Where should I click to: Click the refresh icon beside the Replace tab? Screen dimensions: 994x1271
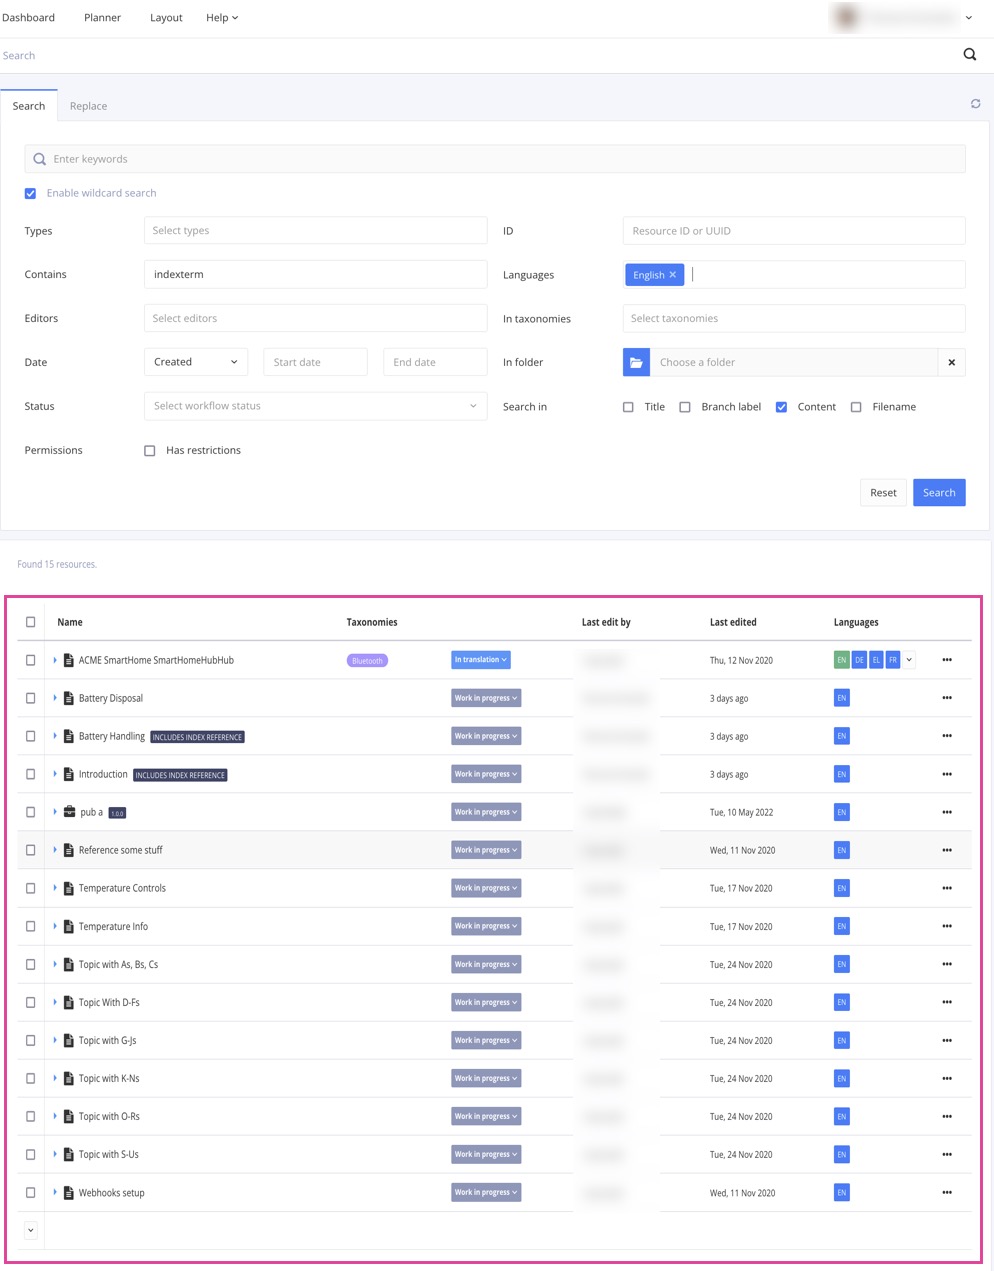[975, 104]
